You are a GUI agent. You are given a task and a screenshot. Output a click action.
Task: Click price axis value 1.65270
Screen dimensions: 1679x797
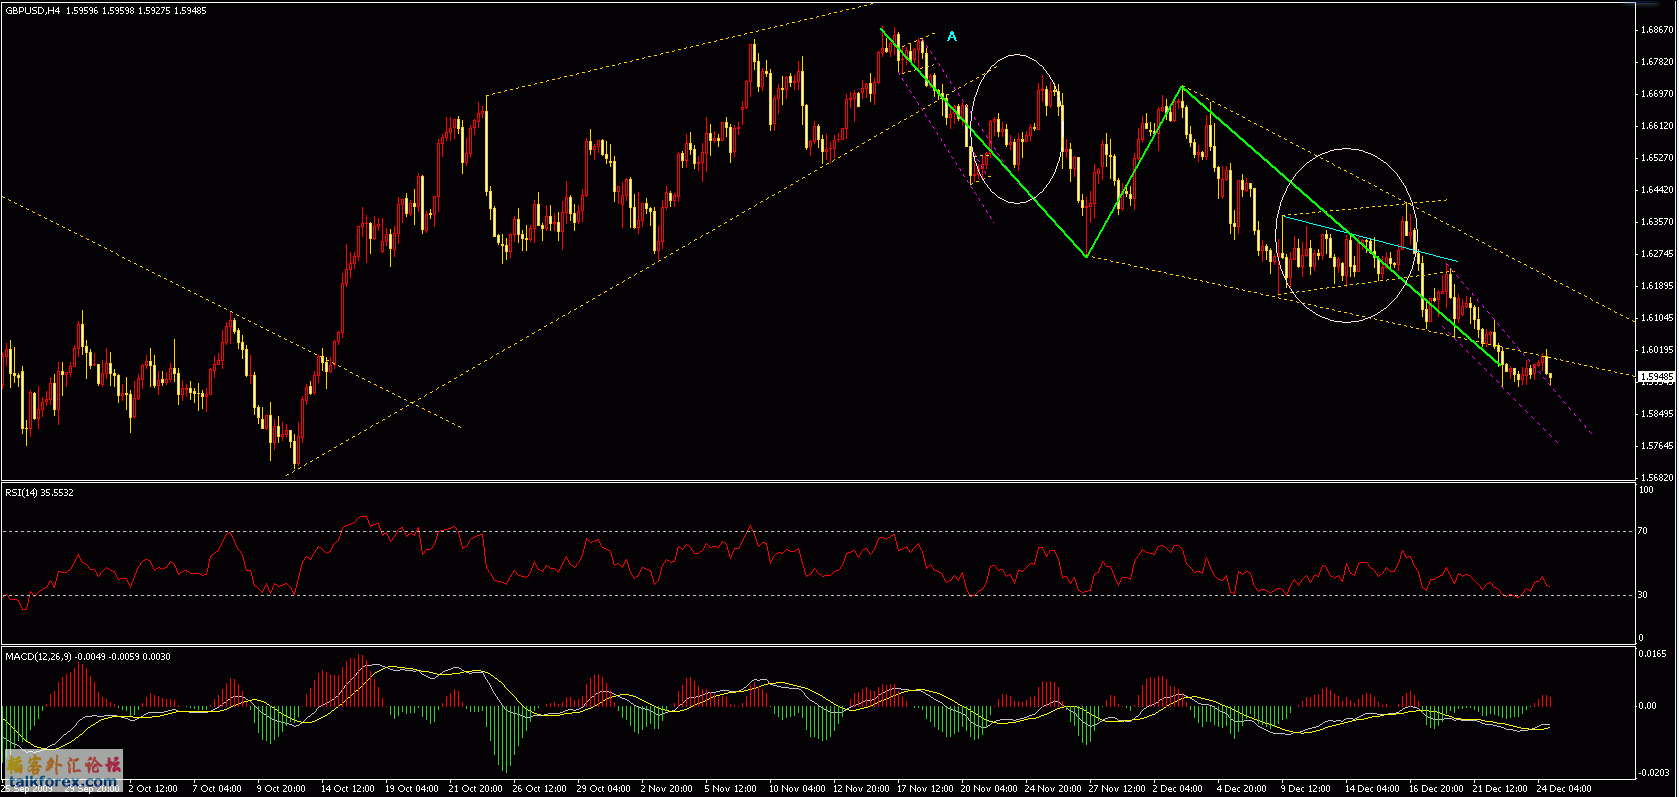click(1657, 158)
